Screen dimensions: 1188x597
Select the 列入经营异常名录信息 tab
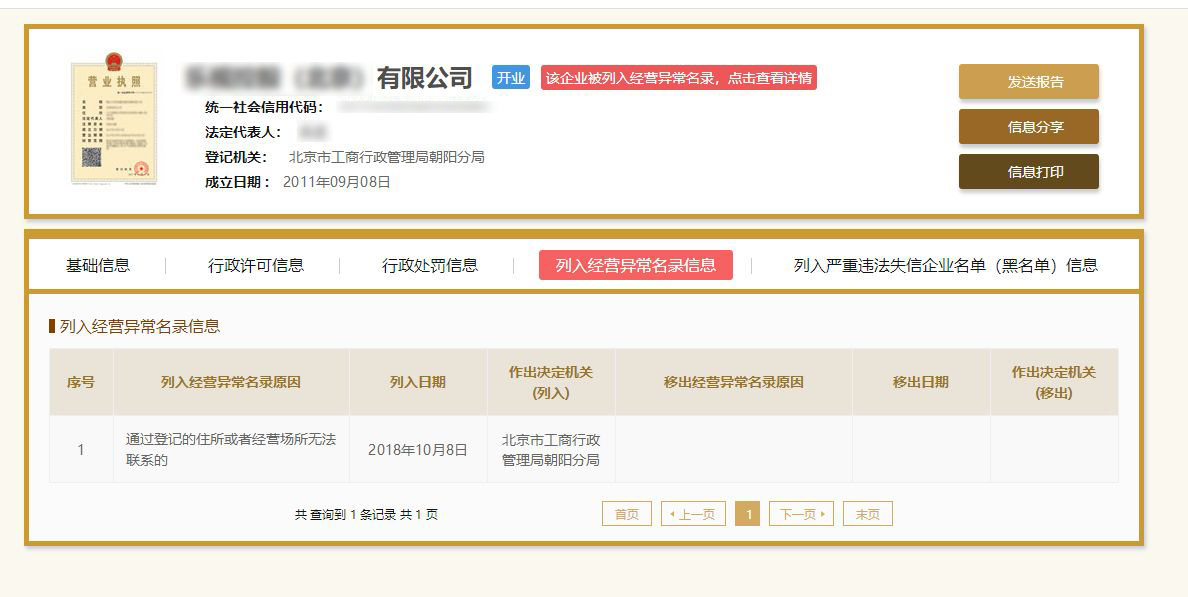[635, 265]
